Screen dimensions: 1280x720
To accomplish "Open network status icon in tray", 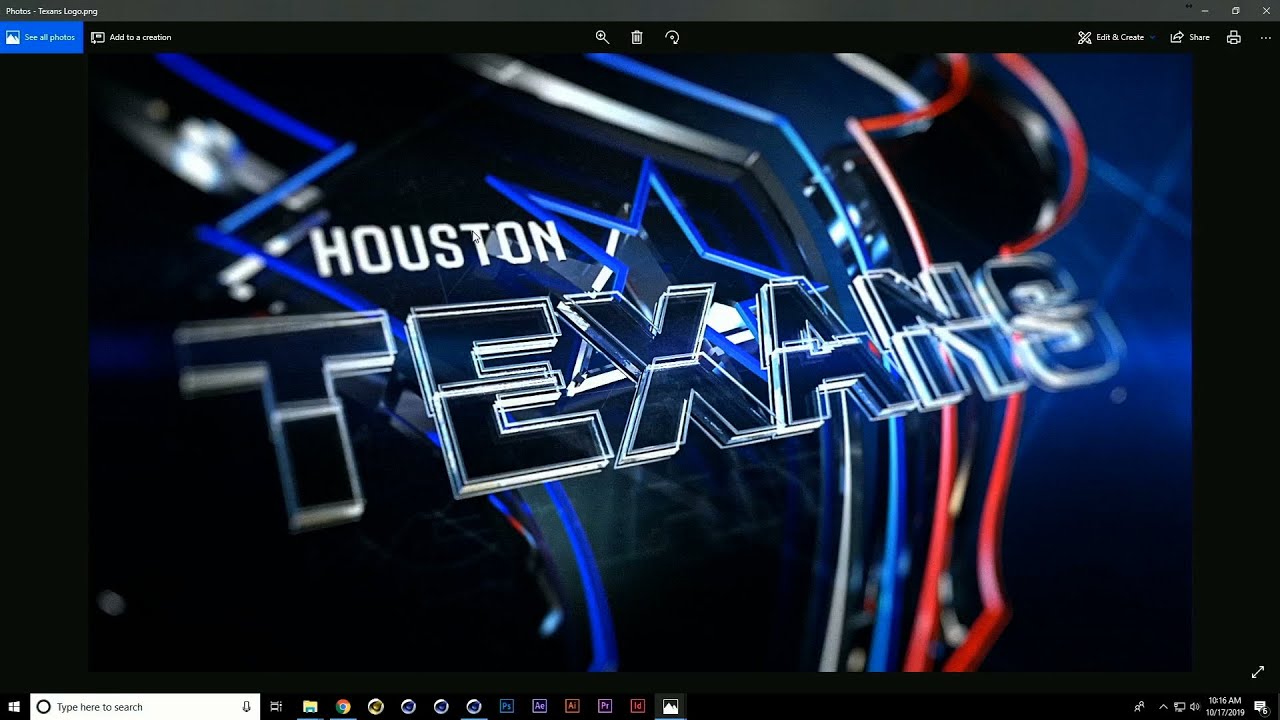I will pyautogui.click(x=1180, y=706).
